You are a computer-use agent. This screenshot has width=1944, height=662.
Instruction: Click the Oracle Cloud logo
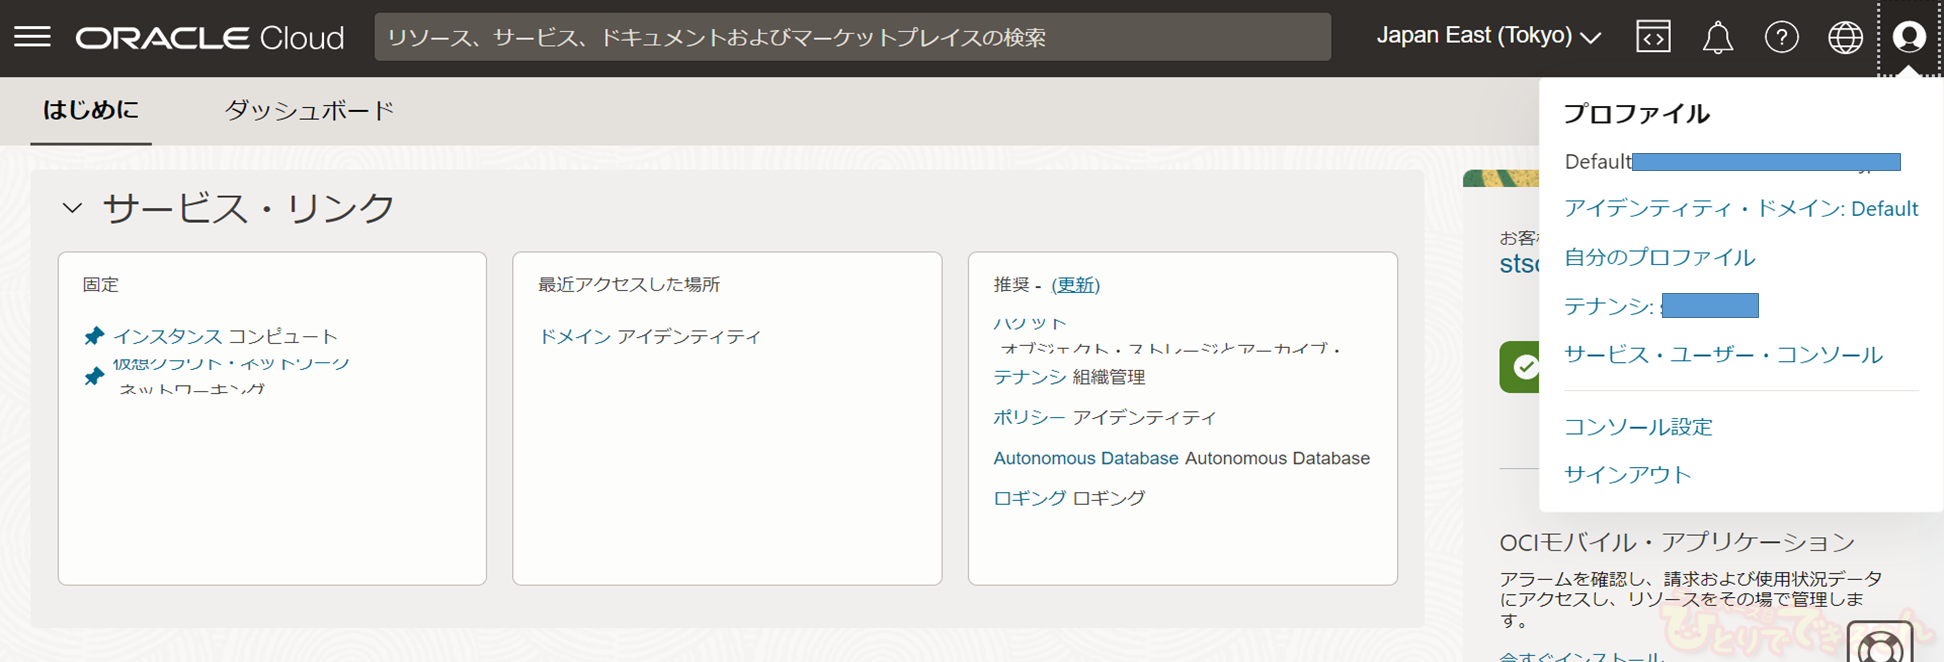pyautogui.click(x=210, y=38)
